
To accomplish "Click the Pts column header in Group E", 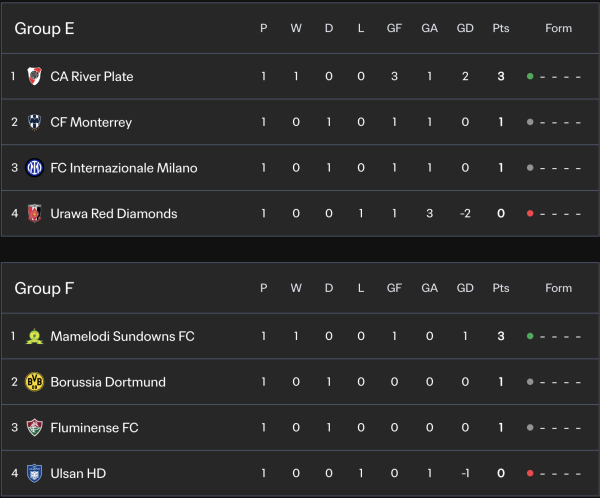I will click(500, 28).
